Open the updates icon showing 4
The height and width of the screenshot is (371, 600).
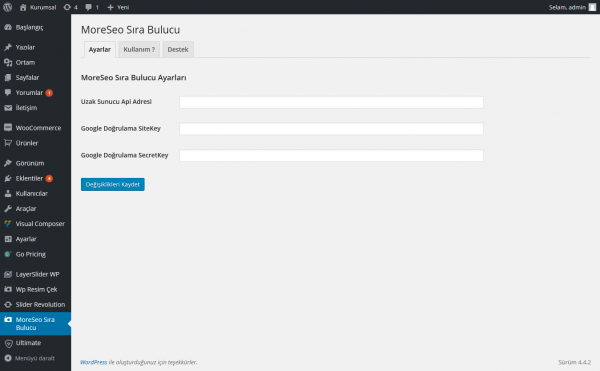[67, 7]
